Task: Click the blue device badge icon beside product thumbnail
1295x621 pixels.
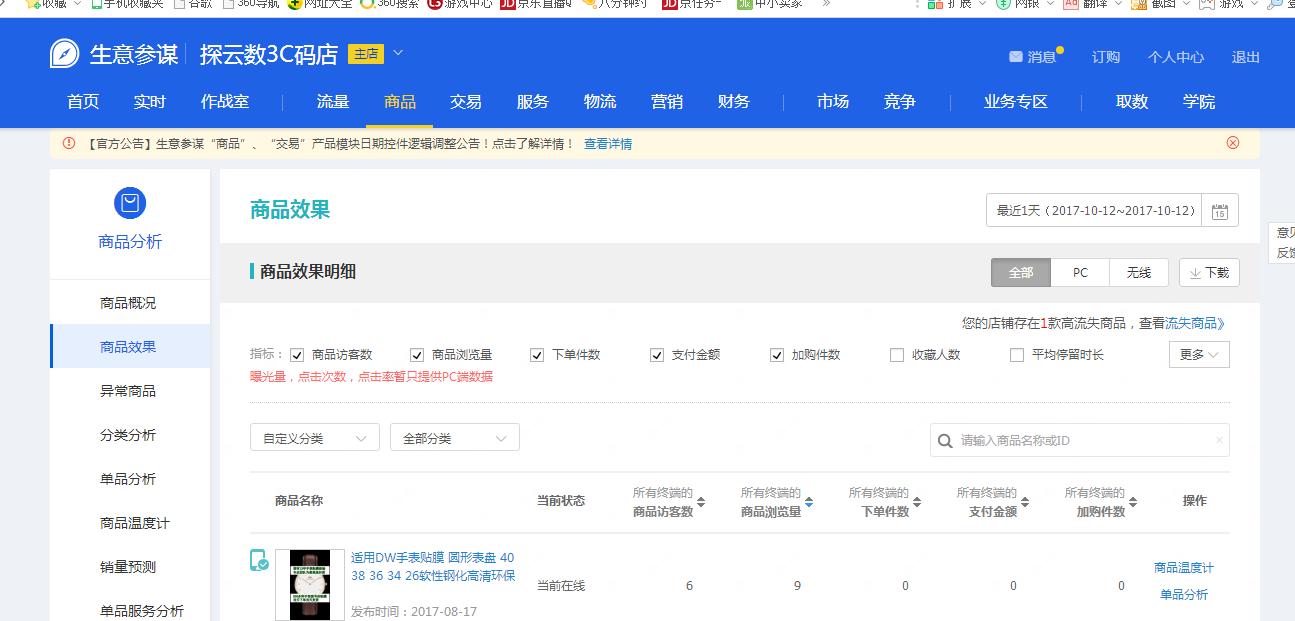Action: tap(260, 562)
